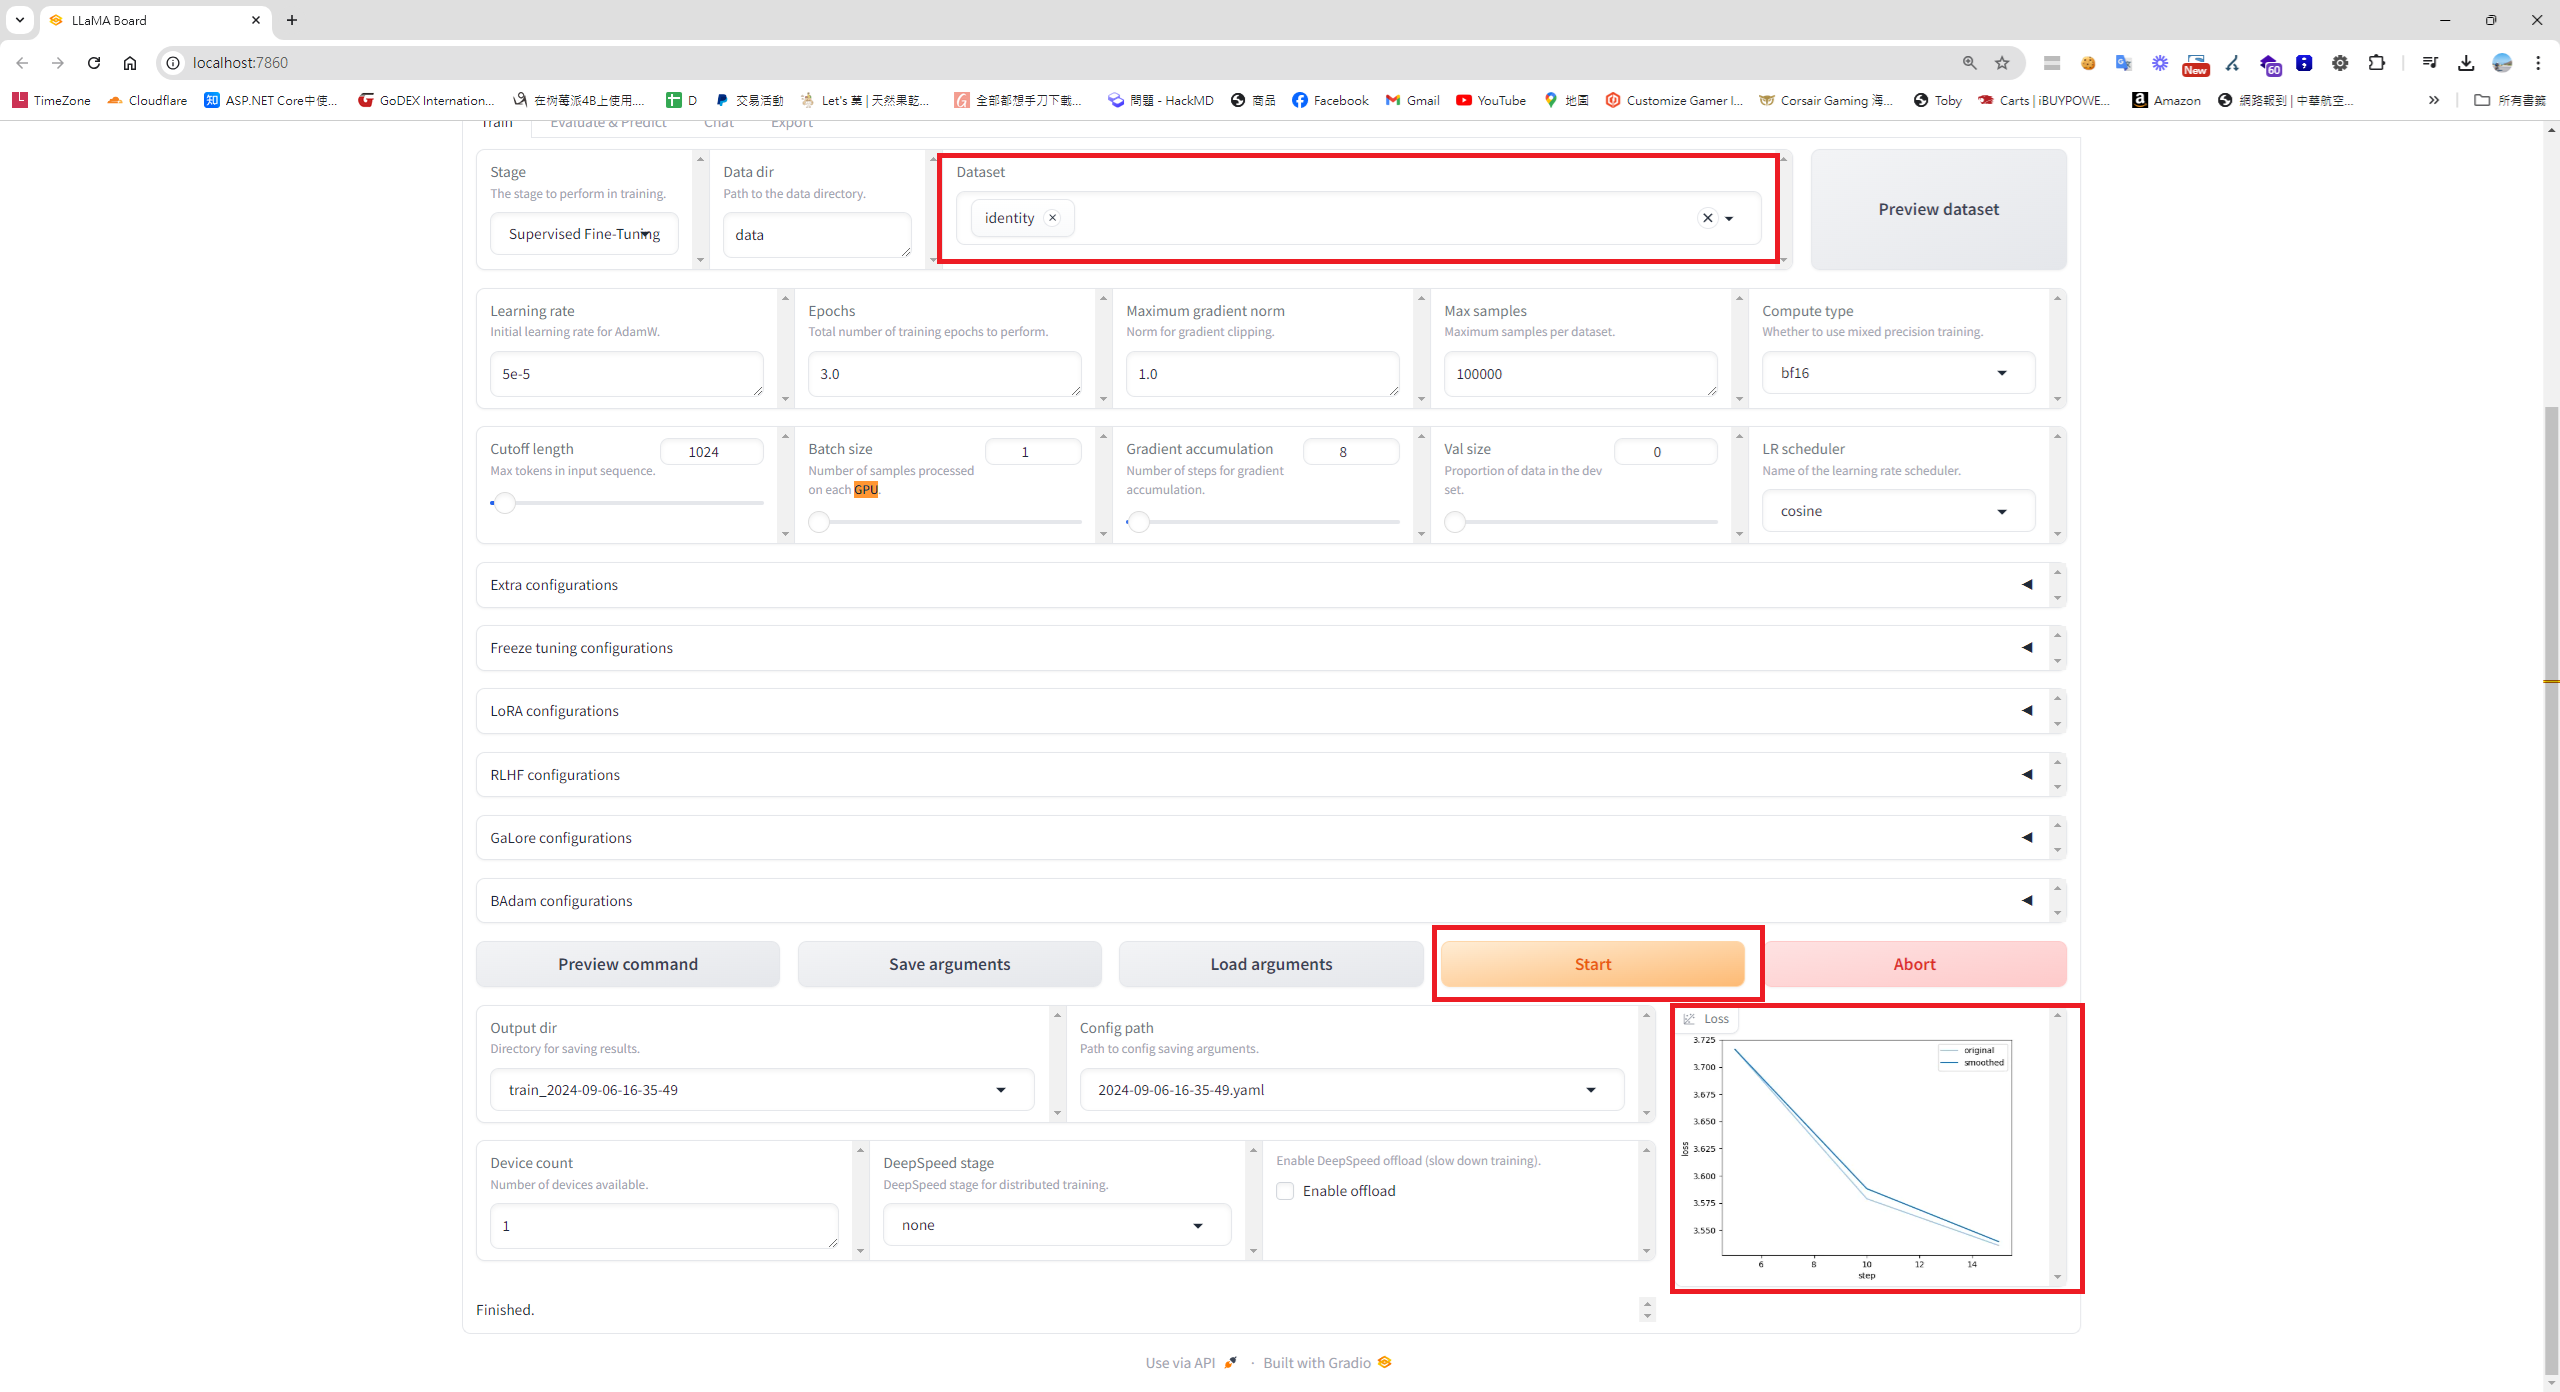Reload the browser page
Image resolution: width=2560 pixels, height=1392 pixels.
tap(94, 62)
